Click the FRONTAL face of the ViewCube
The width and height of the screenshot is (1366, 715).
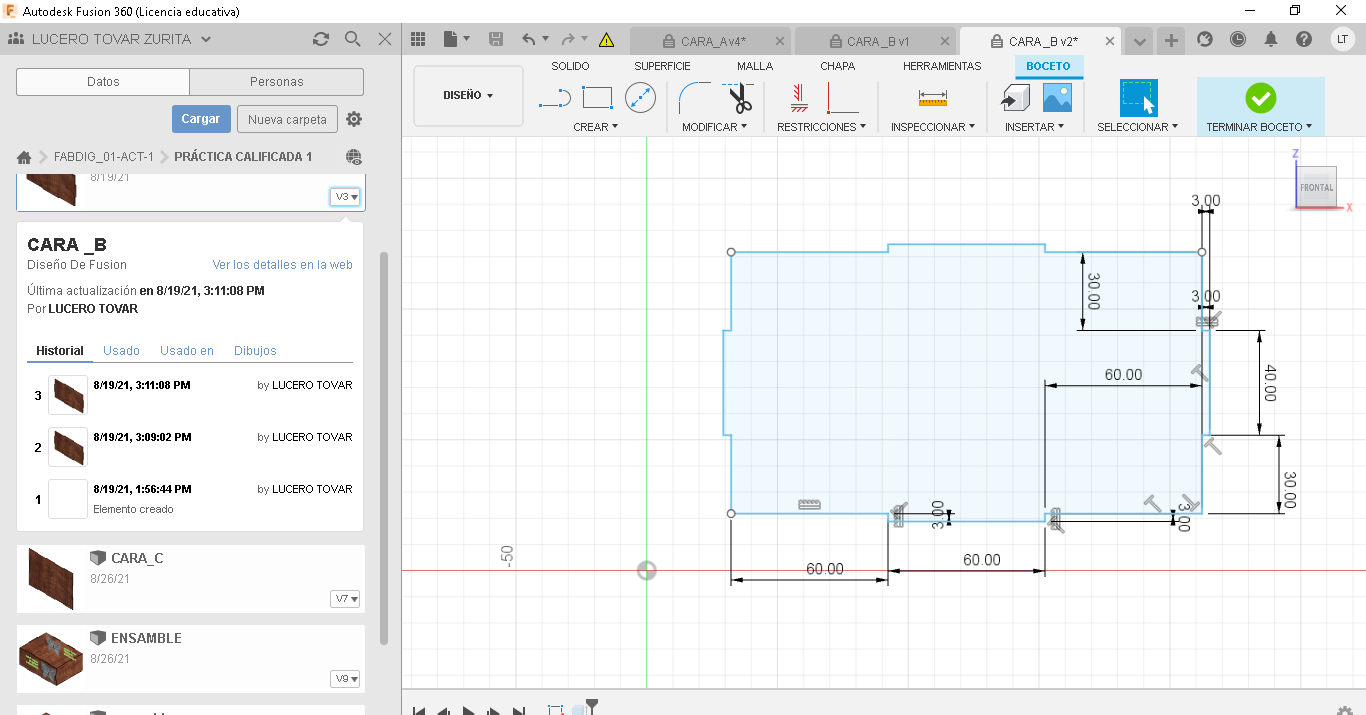[x=1316, y=187]
